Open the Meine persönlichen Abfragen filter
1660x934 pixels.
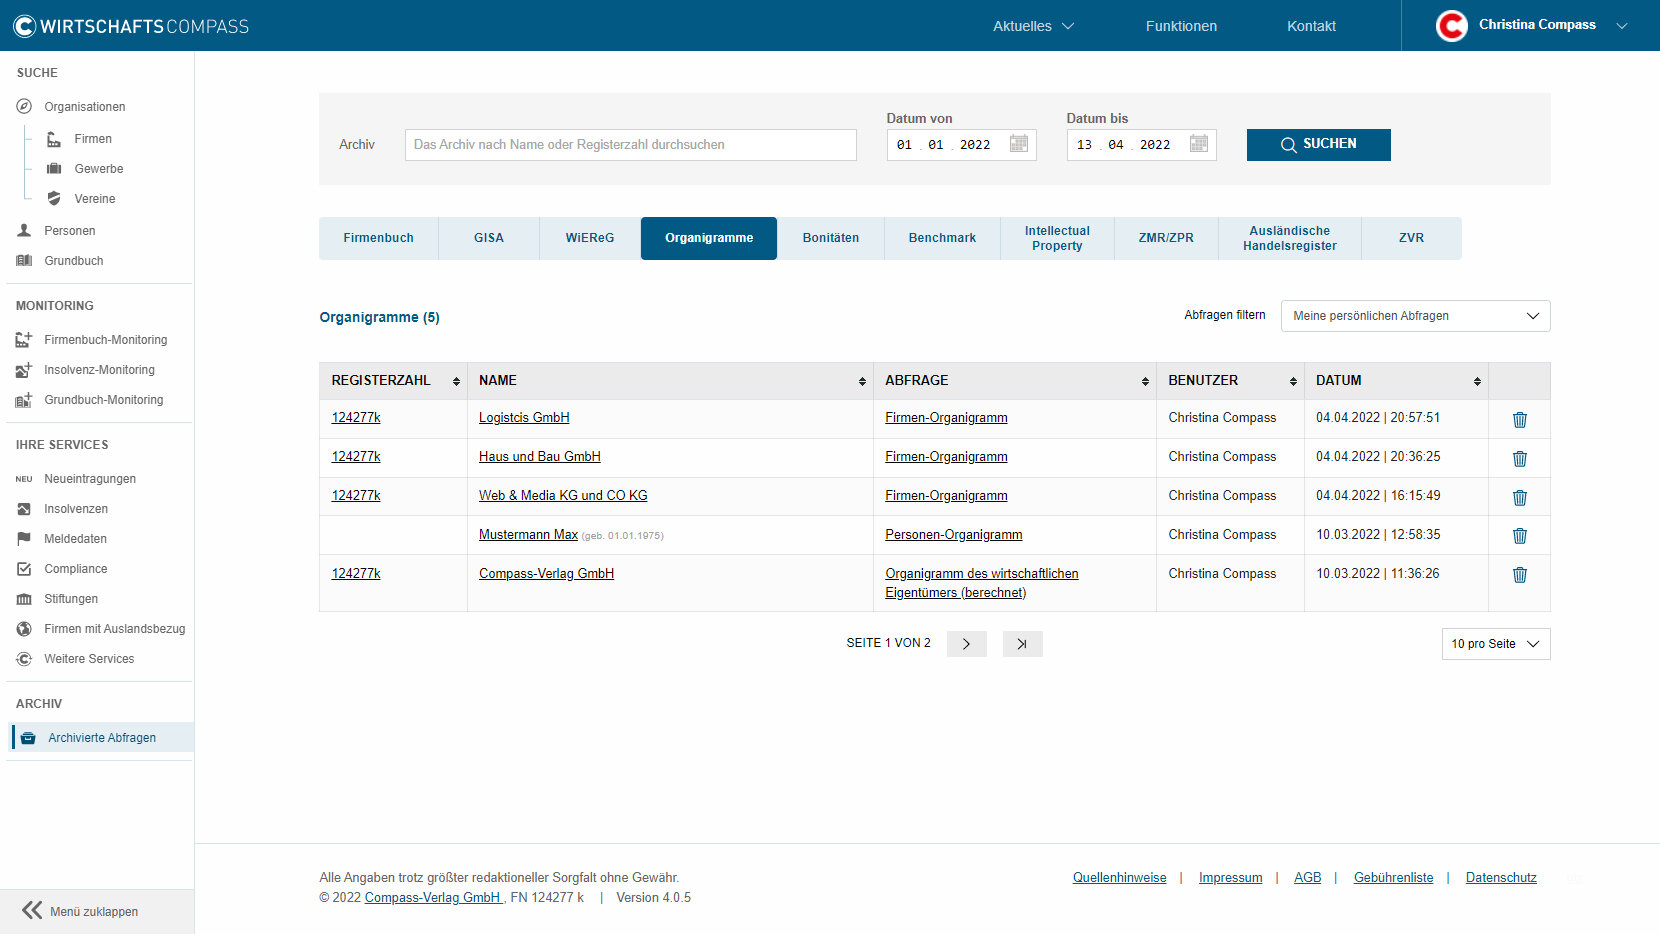pos(1415,316)
